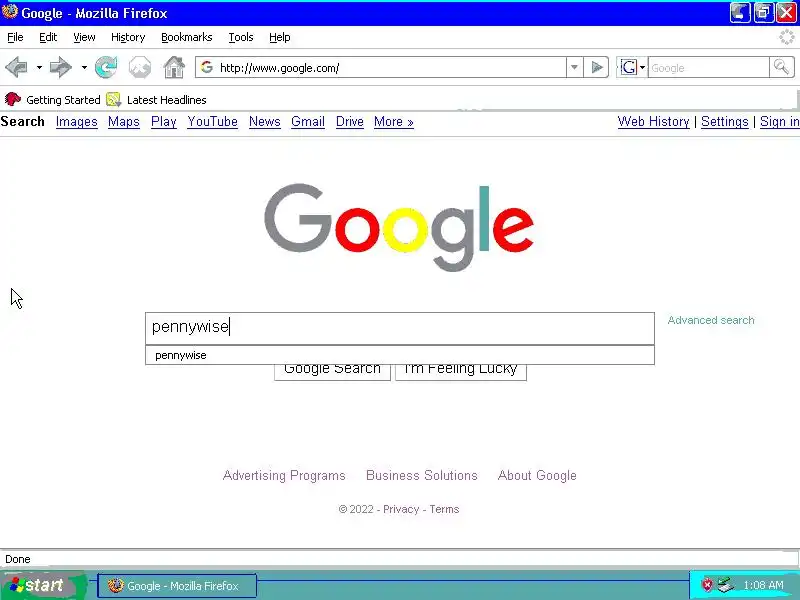The width and height of the screenshot is (800, 600).
Task: Click the Windows start button
Action: point(42,585)
